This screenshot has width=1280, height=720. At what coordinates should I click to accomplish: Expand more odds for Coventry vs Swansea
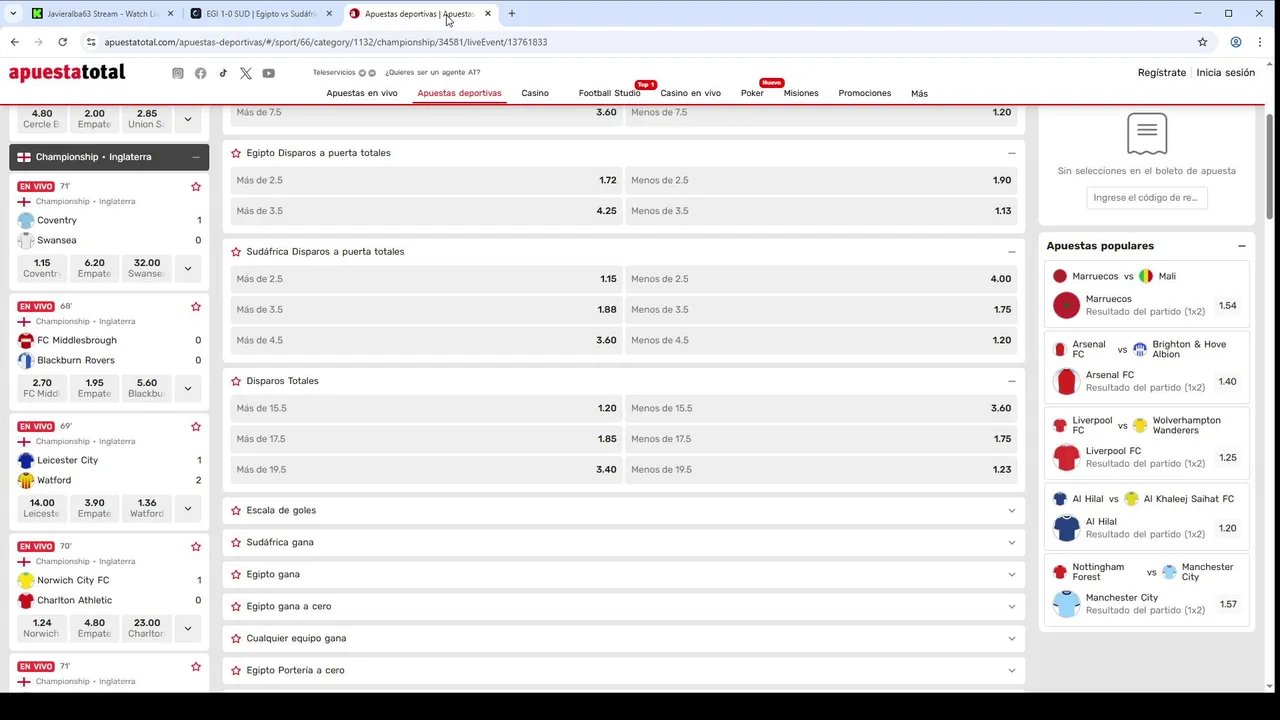187,268
